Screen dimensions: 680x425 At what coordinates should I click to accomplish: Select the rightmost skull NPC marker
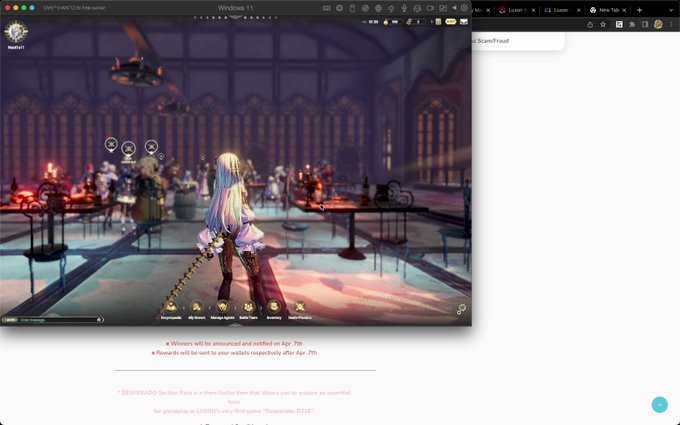coord(151,147)
